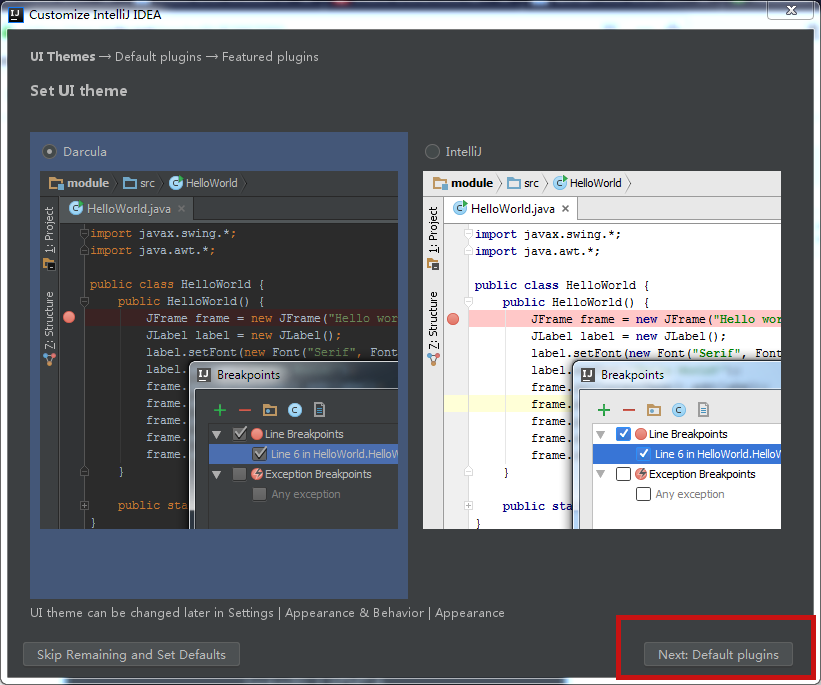Expand public sta fold marker in IntelliJ preview

coord(469,505)
